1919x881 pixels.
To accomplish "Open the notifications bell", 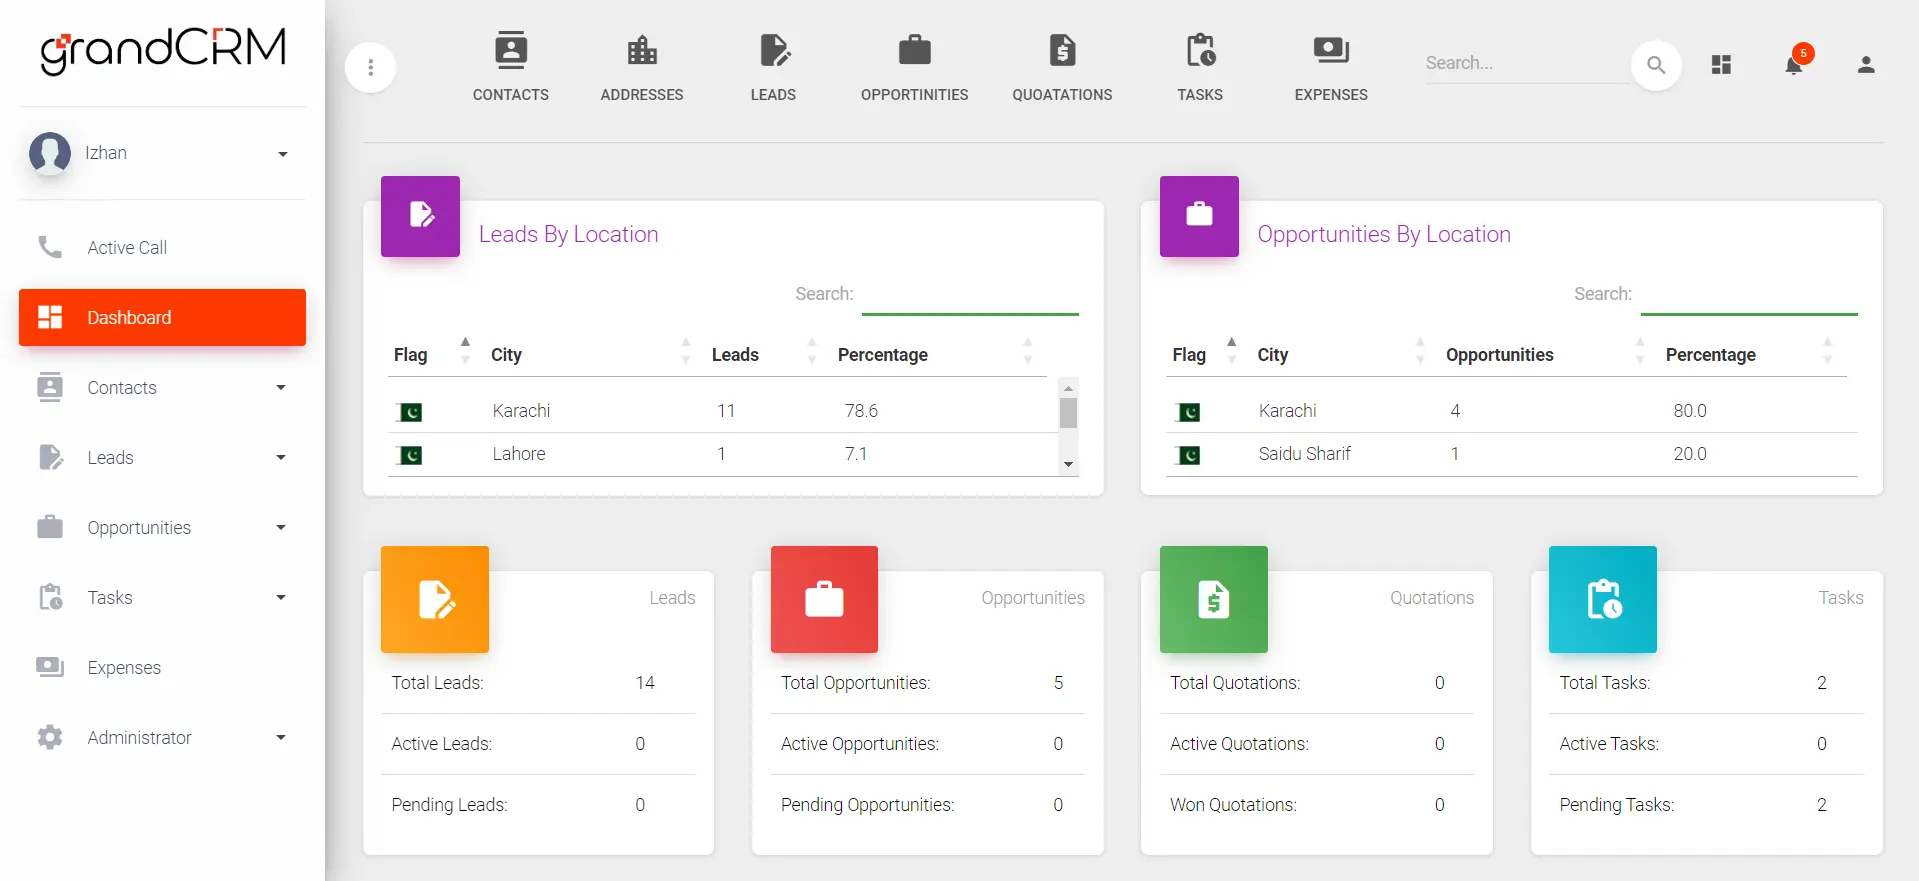I will [x=1794, y=65].
